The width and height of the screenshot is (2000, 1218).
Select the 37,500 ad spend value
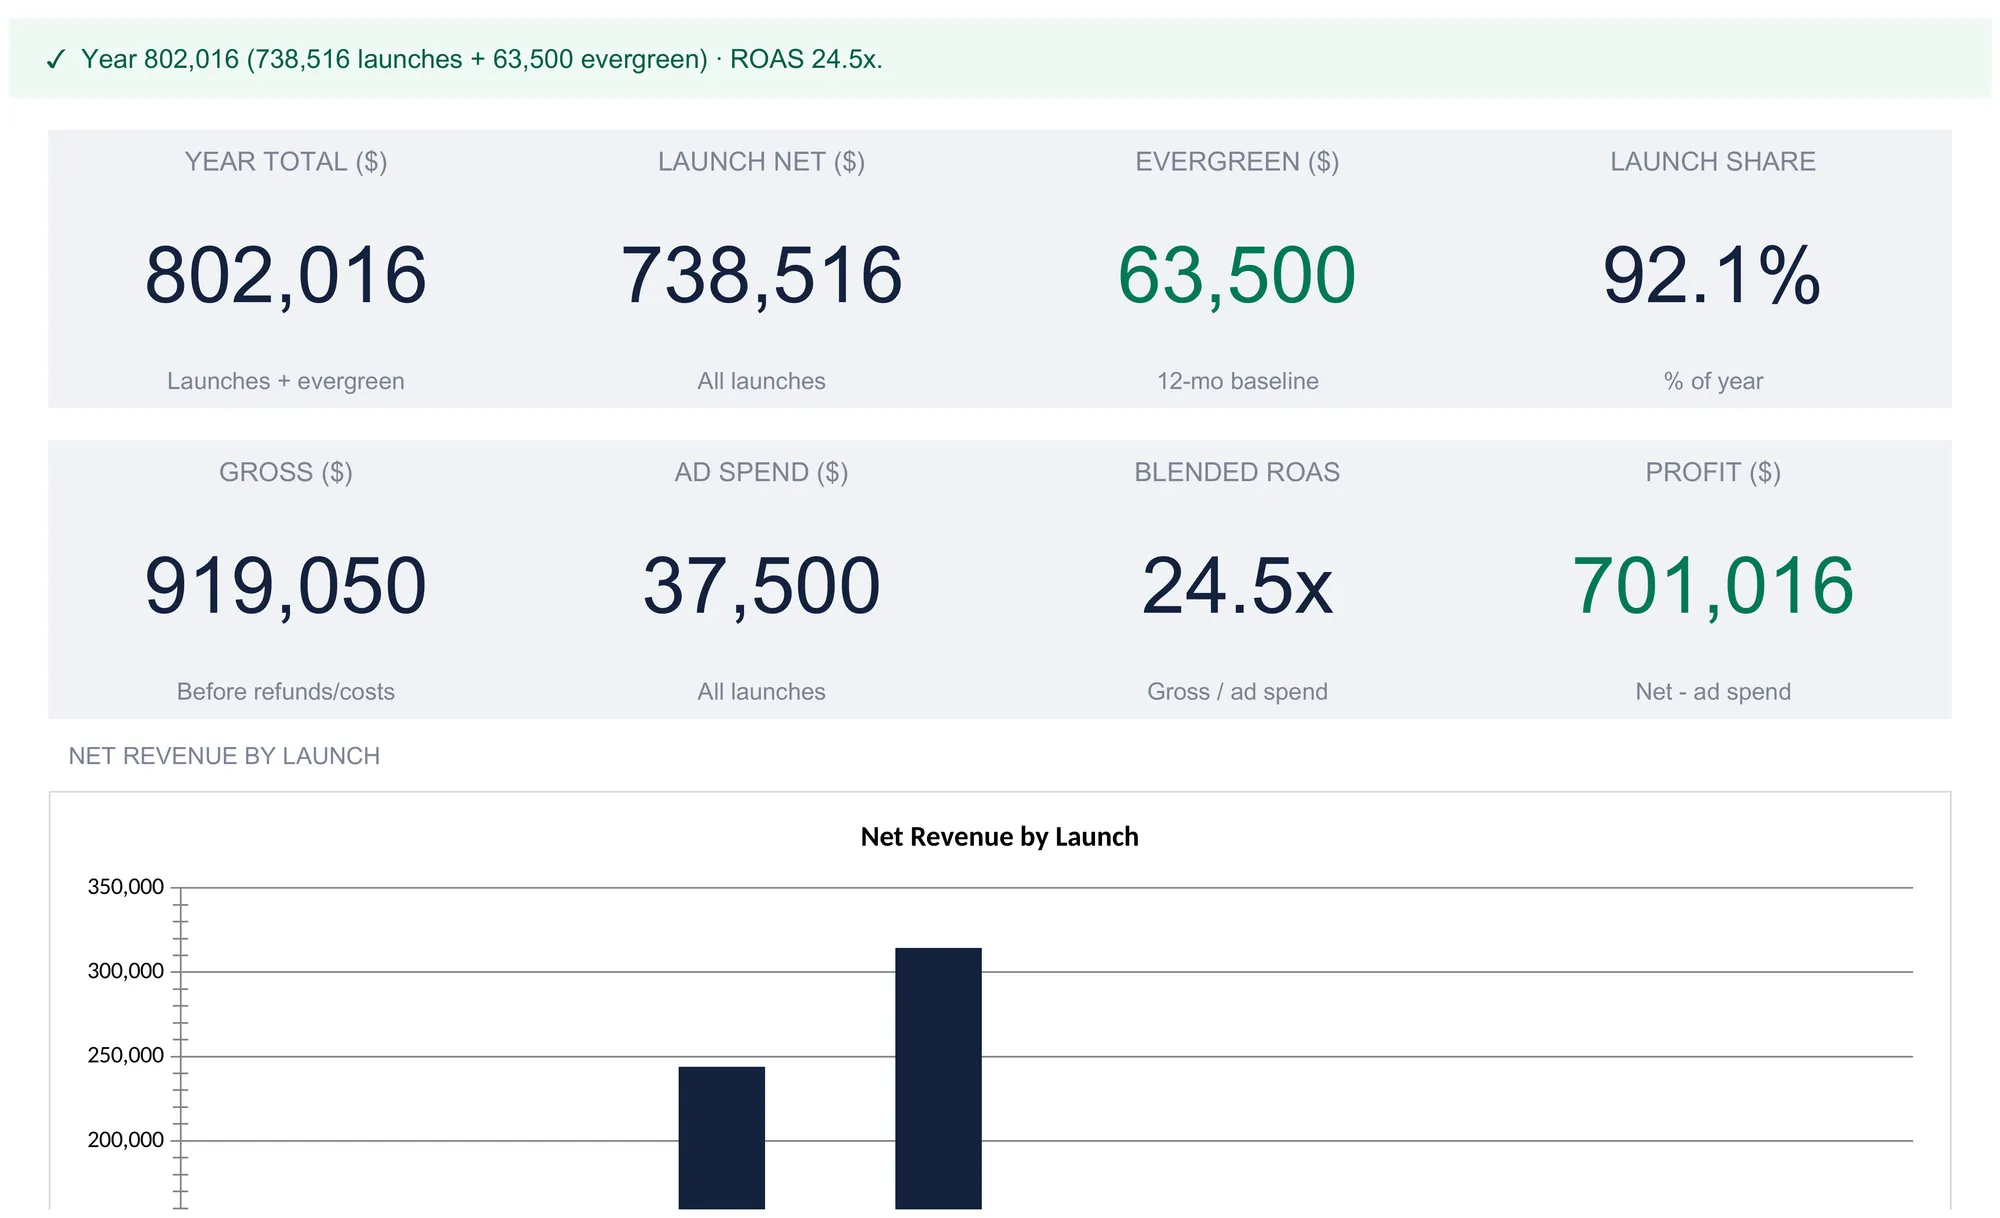762,586
